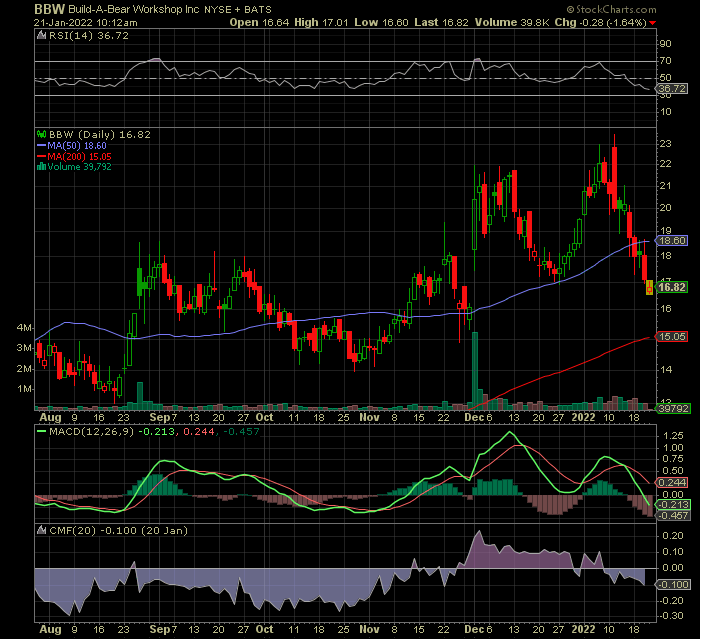Viewport: 714px width, 639px height.
Task: Click the 90 RSI axis label
Action: (665, 44)
